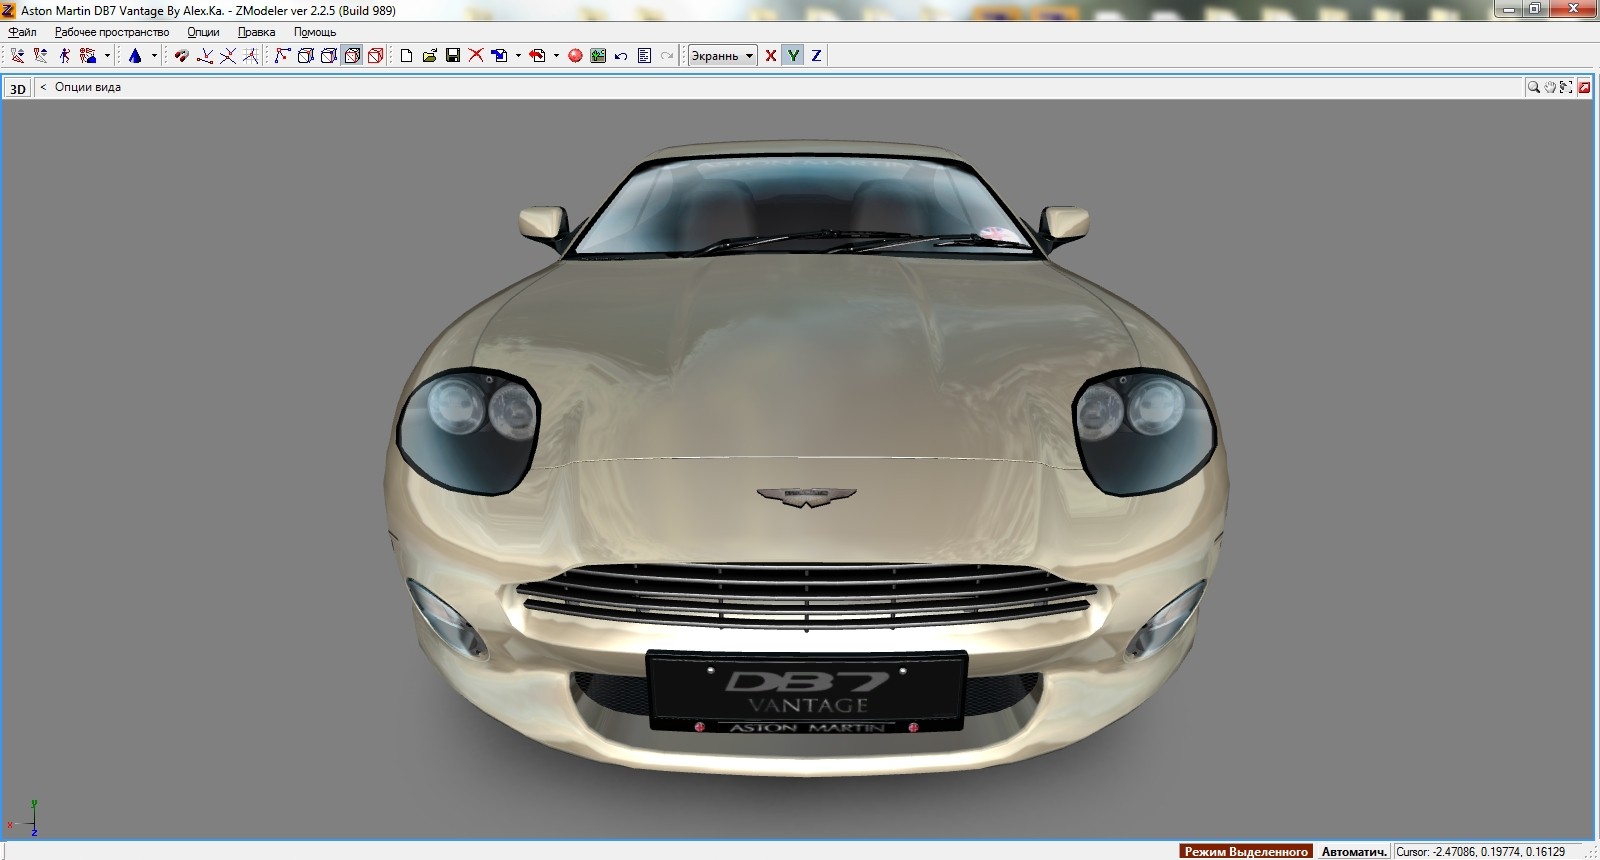Click the red sphere materials icon
Viewport: 1600px width, 860px height.
coord(575,56)
